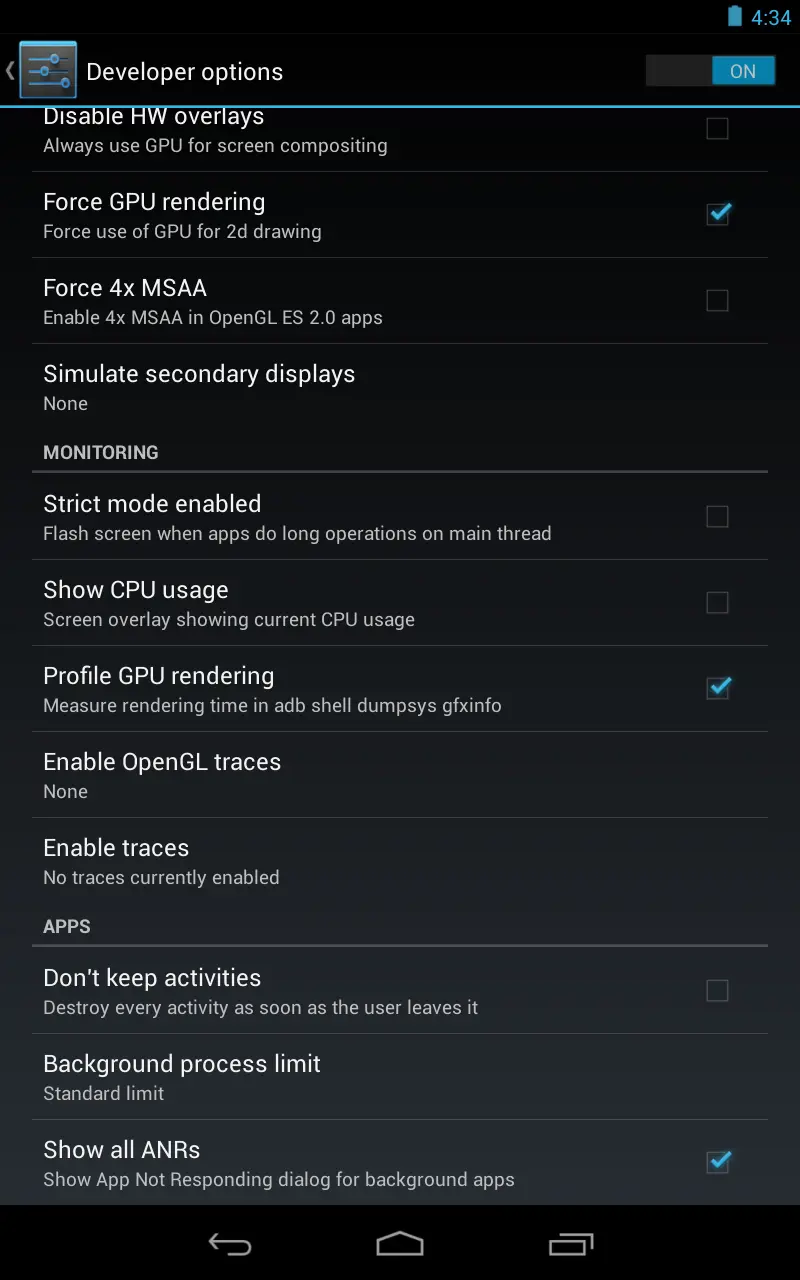Enable Strict mode flashing option
This screenshot has height=1280, width=800.
[x=717, y=516]
